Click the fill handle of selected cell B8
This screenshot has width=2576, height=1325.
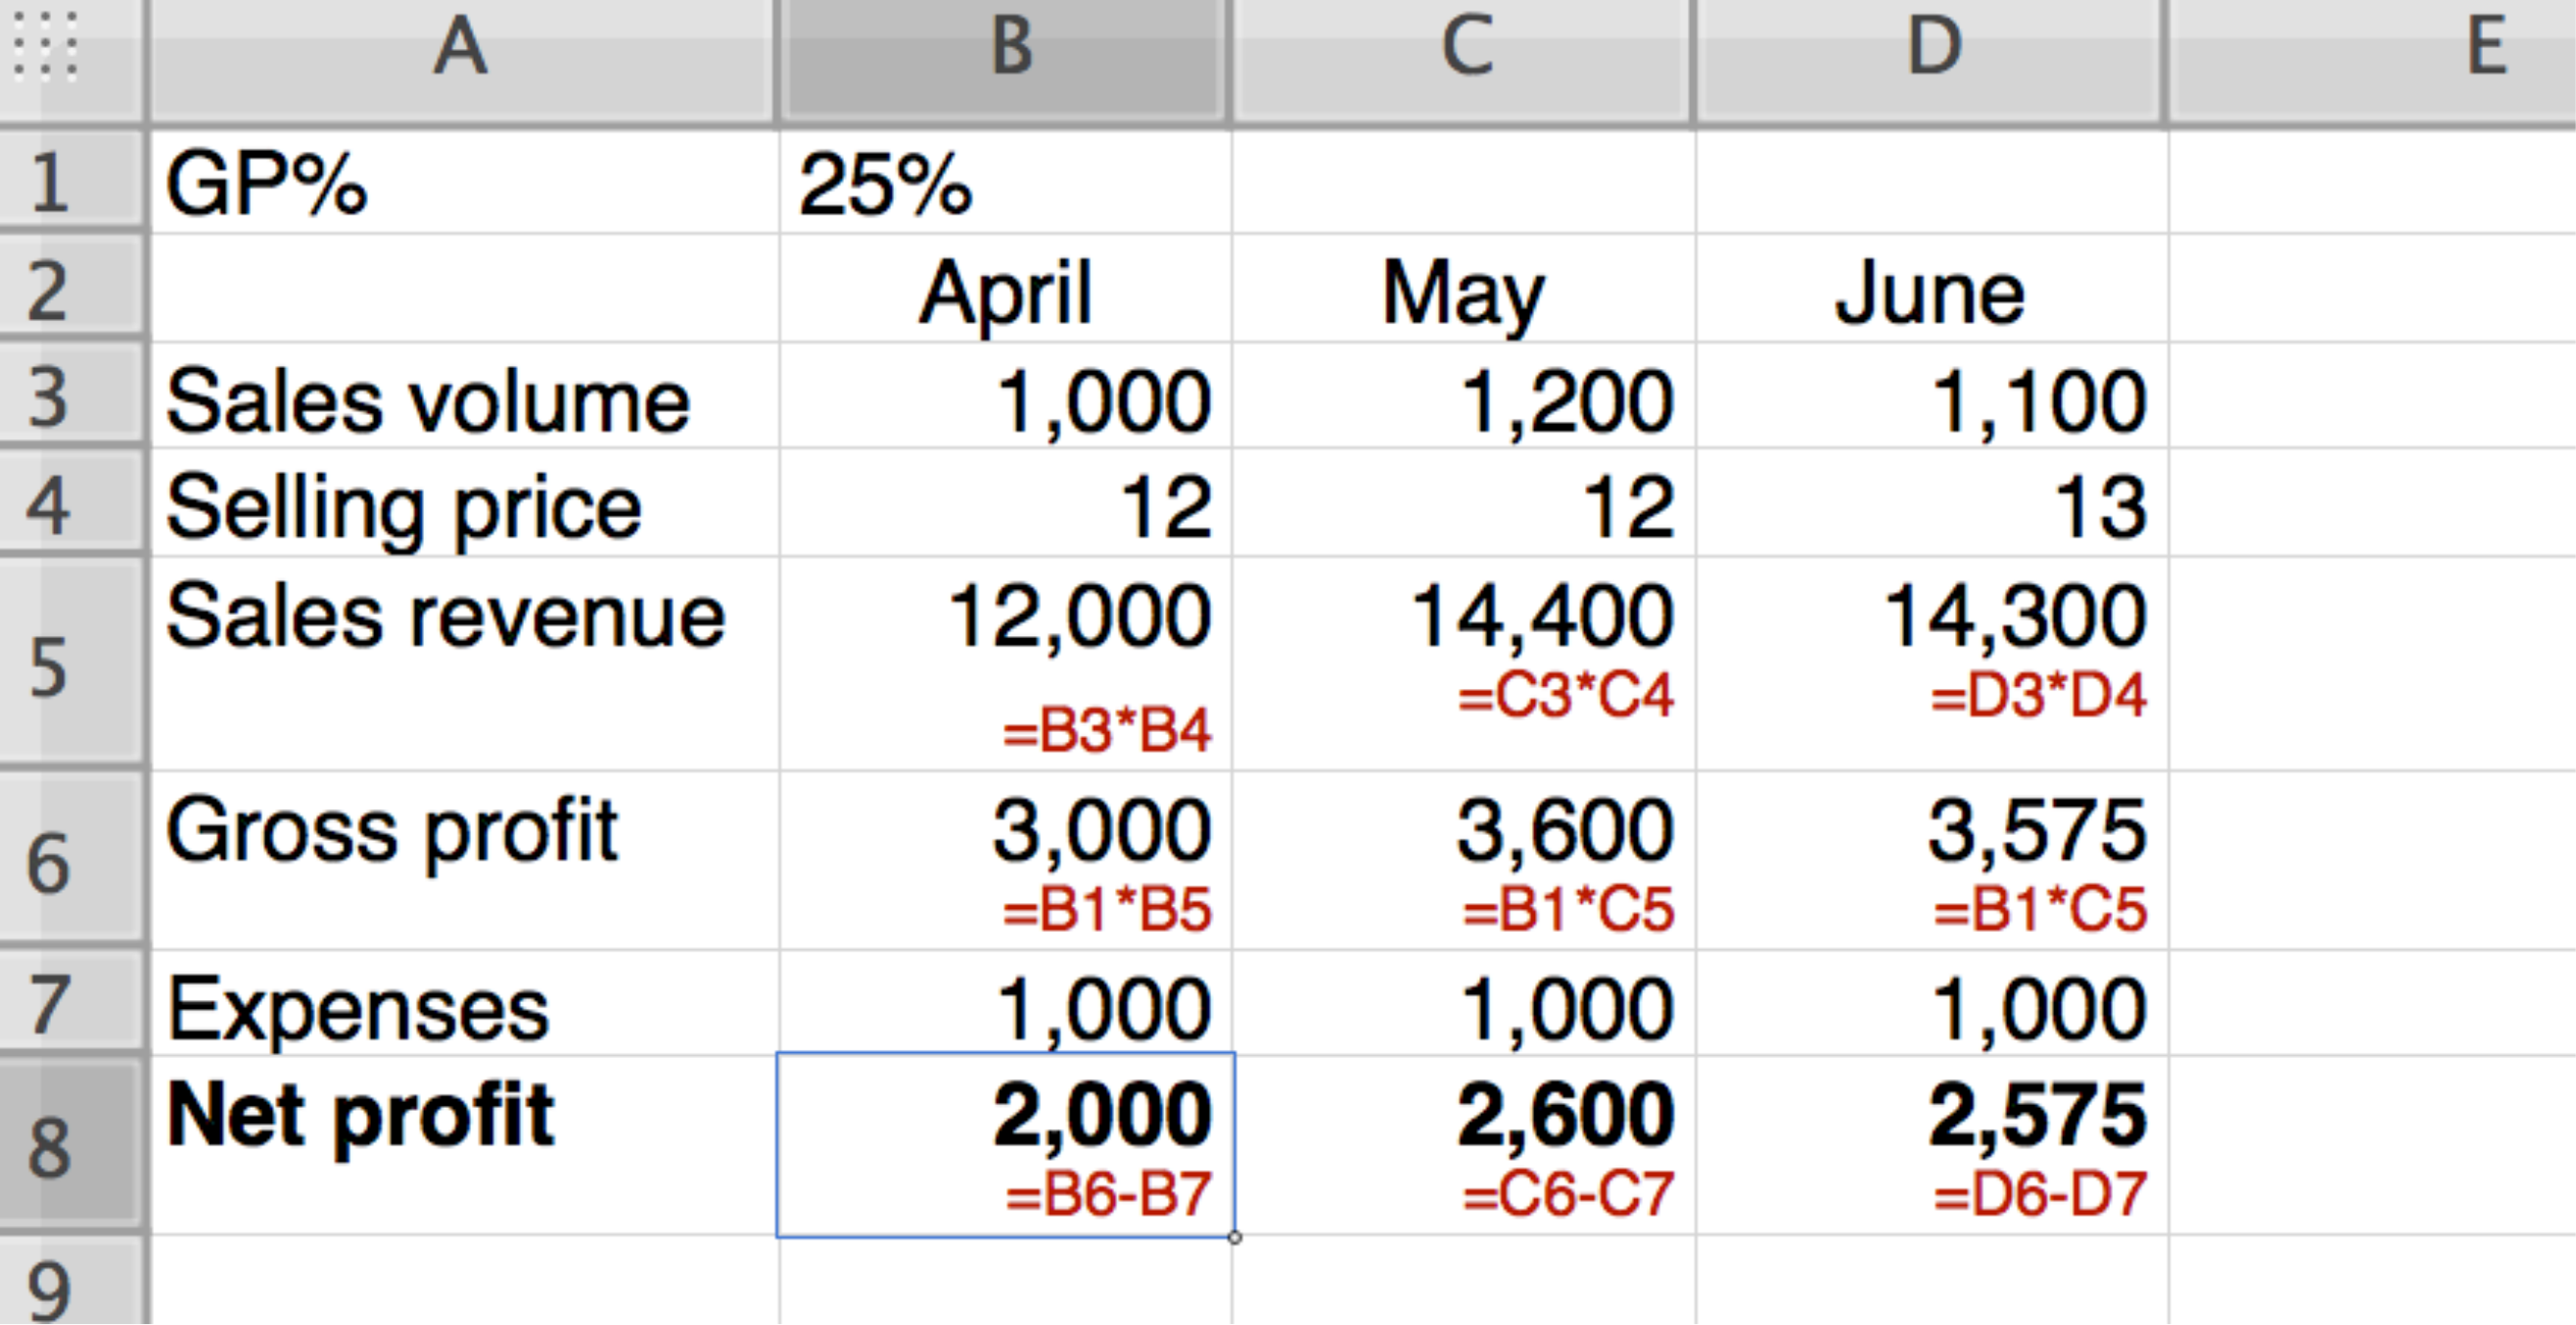click(x=1235, y=1238)
